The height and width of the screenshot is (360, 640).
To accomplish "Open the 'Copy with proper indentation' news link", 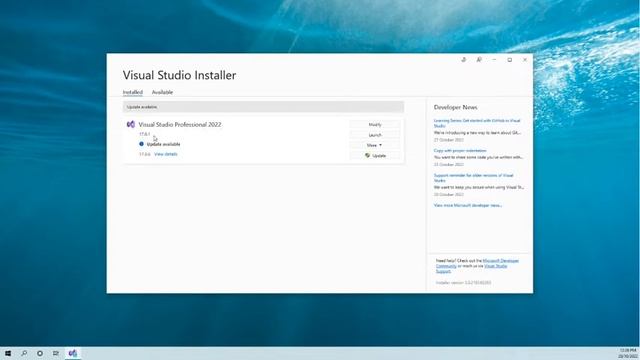I will point(460,151).
